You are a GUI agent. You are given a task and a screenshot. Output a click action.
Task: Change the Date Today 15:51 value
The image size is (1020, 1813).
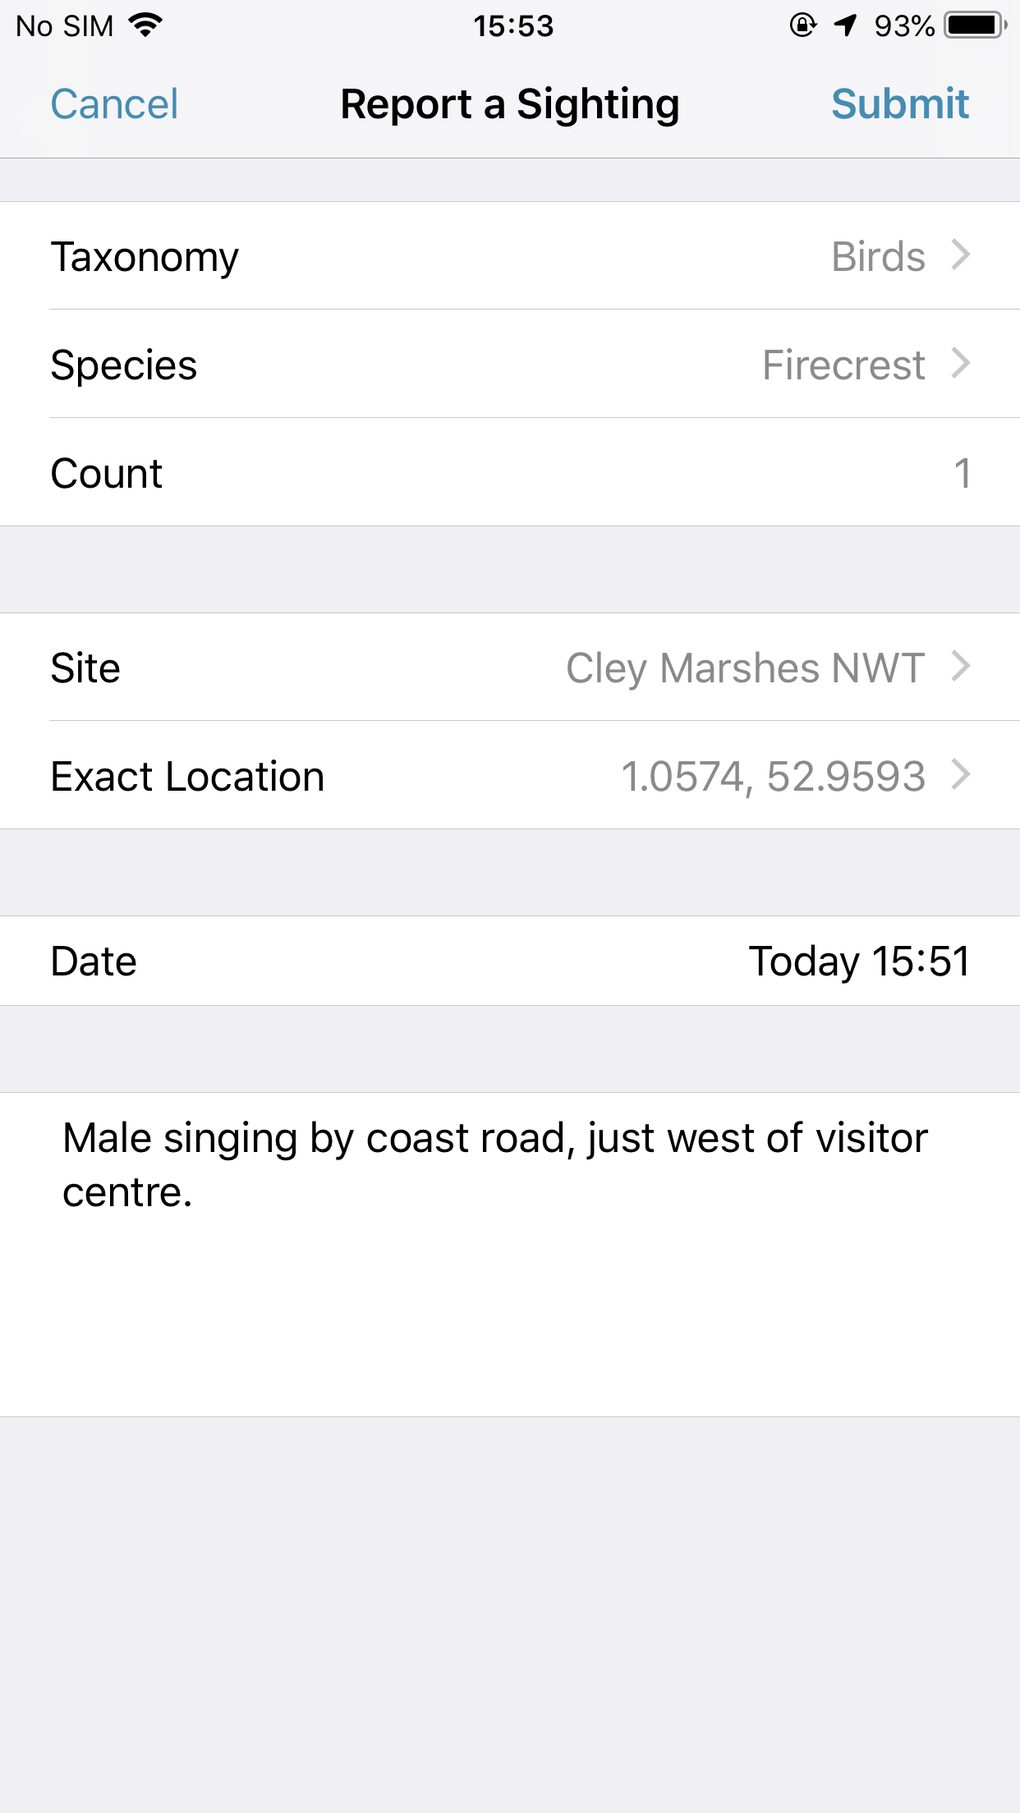859,961
